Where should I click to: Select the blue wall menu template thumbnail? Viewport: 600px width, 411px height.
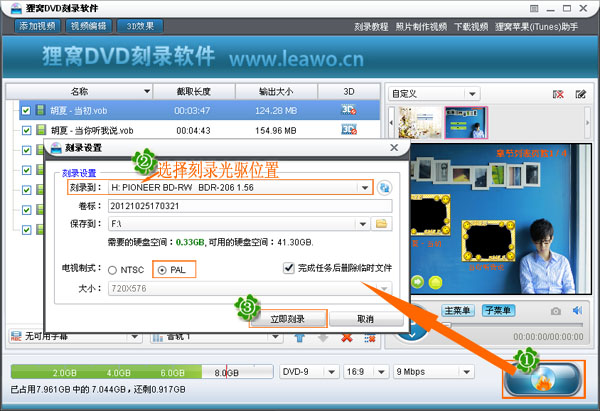[x=466, y=122]
